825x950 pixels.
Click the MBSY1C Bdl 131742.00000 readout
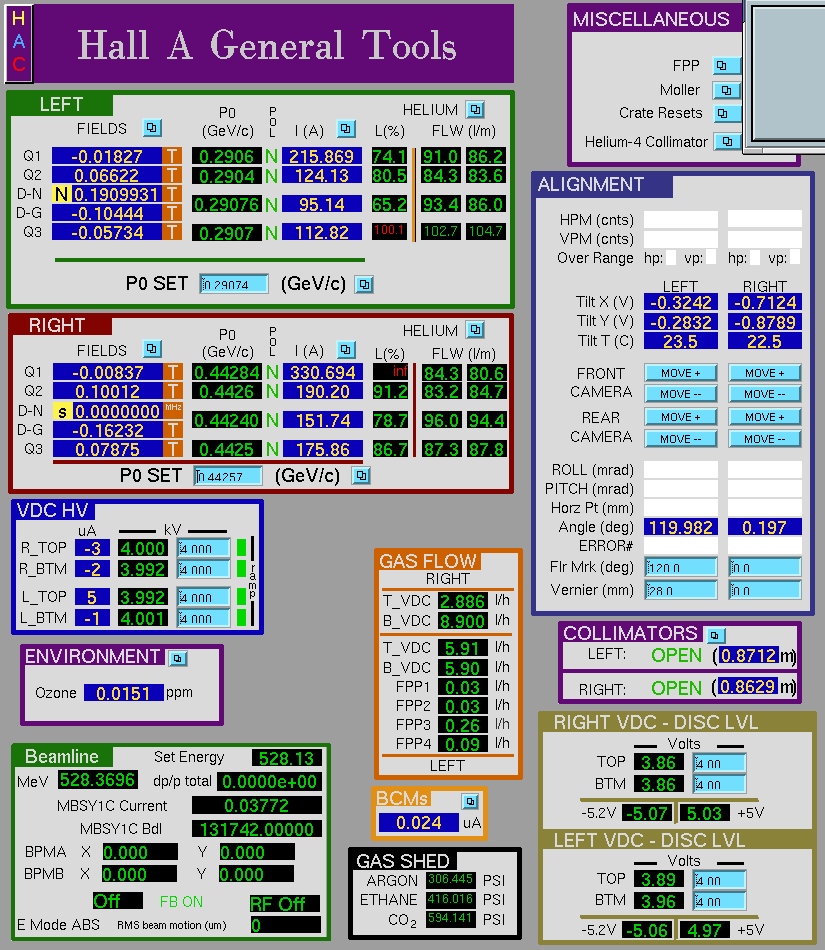tap(257, 829)
